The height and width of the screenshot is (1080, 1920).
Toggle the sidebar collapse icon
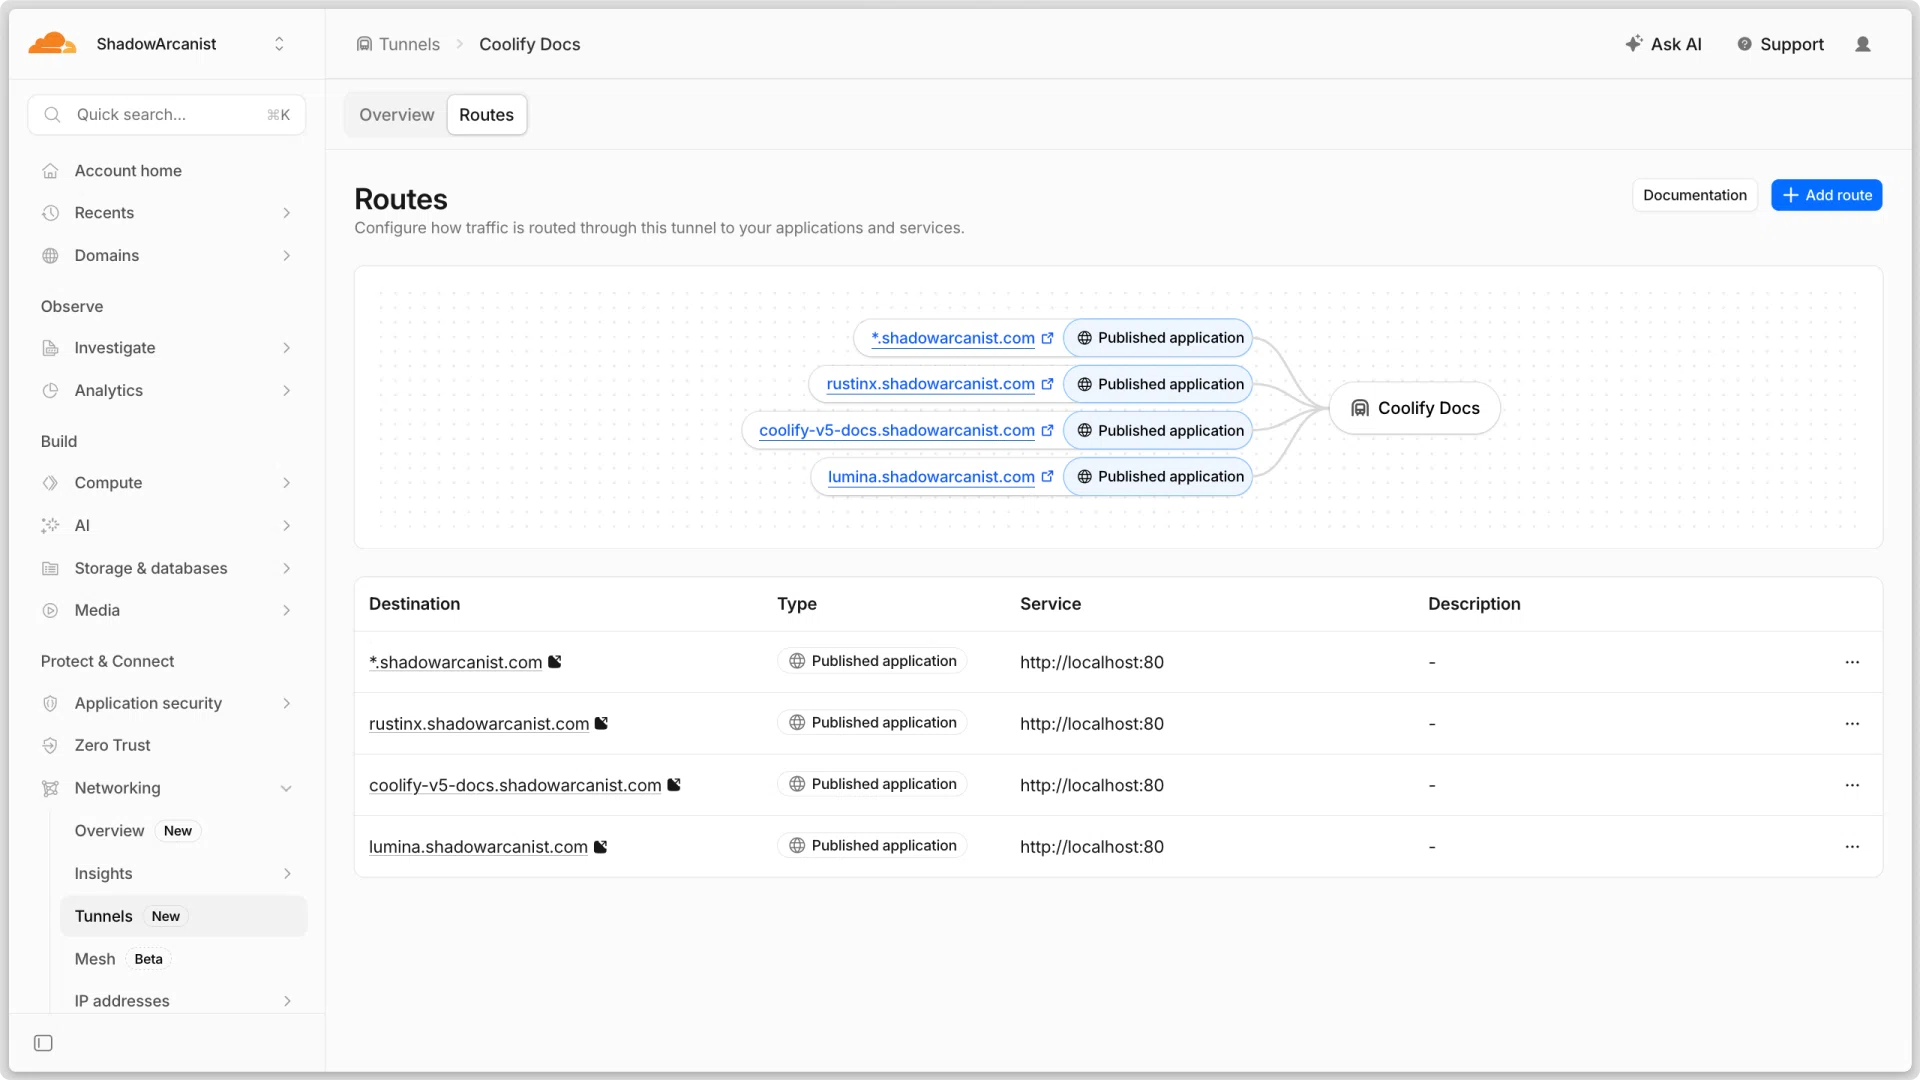[x=43, y=1043]
